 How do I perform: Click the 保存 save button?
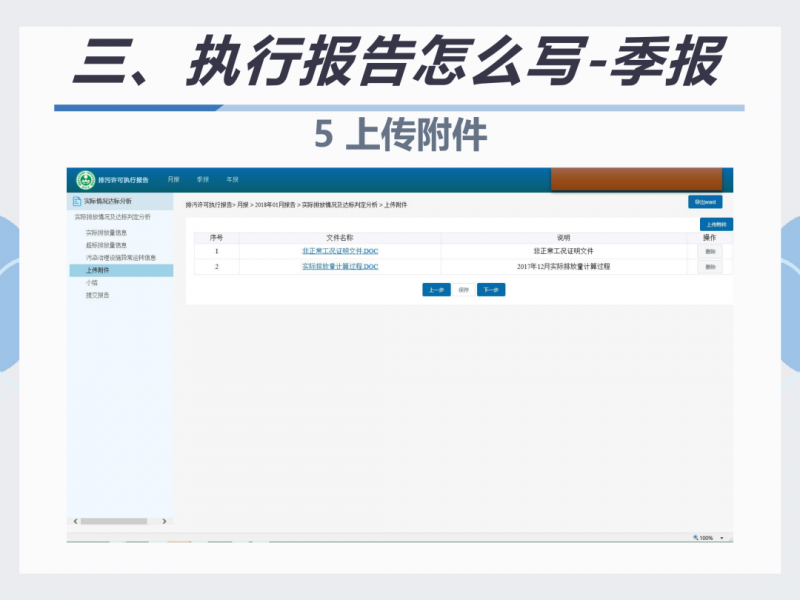[463, 290]
